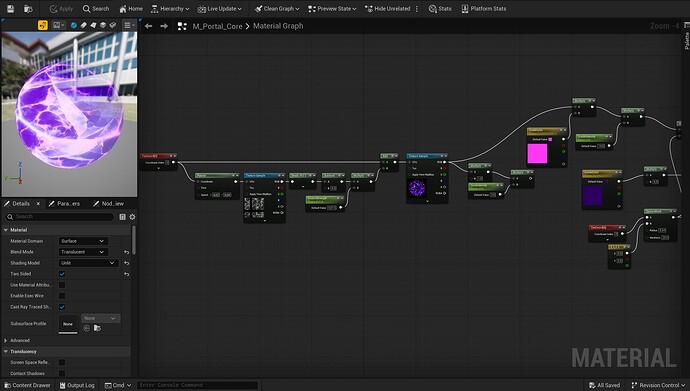Viewport: 690px width, 391px height.
Task: Toggle the yellow realtime preview icon
Action: pyautogui.click(x=43, y=25)
